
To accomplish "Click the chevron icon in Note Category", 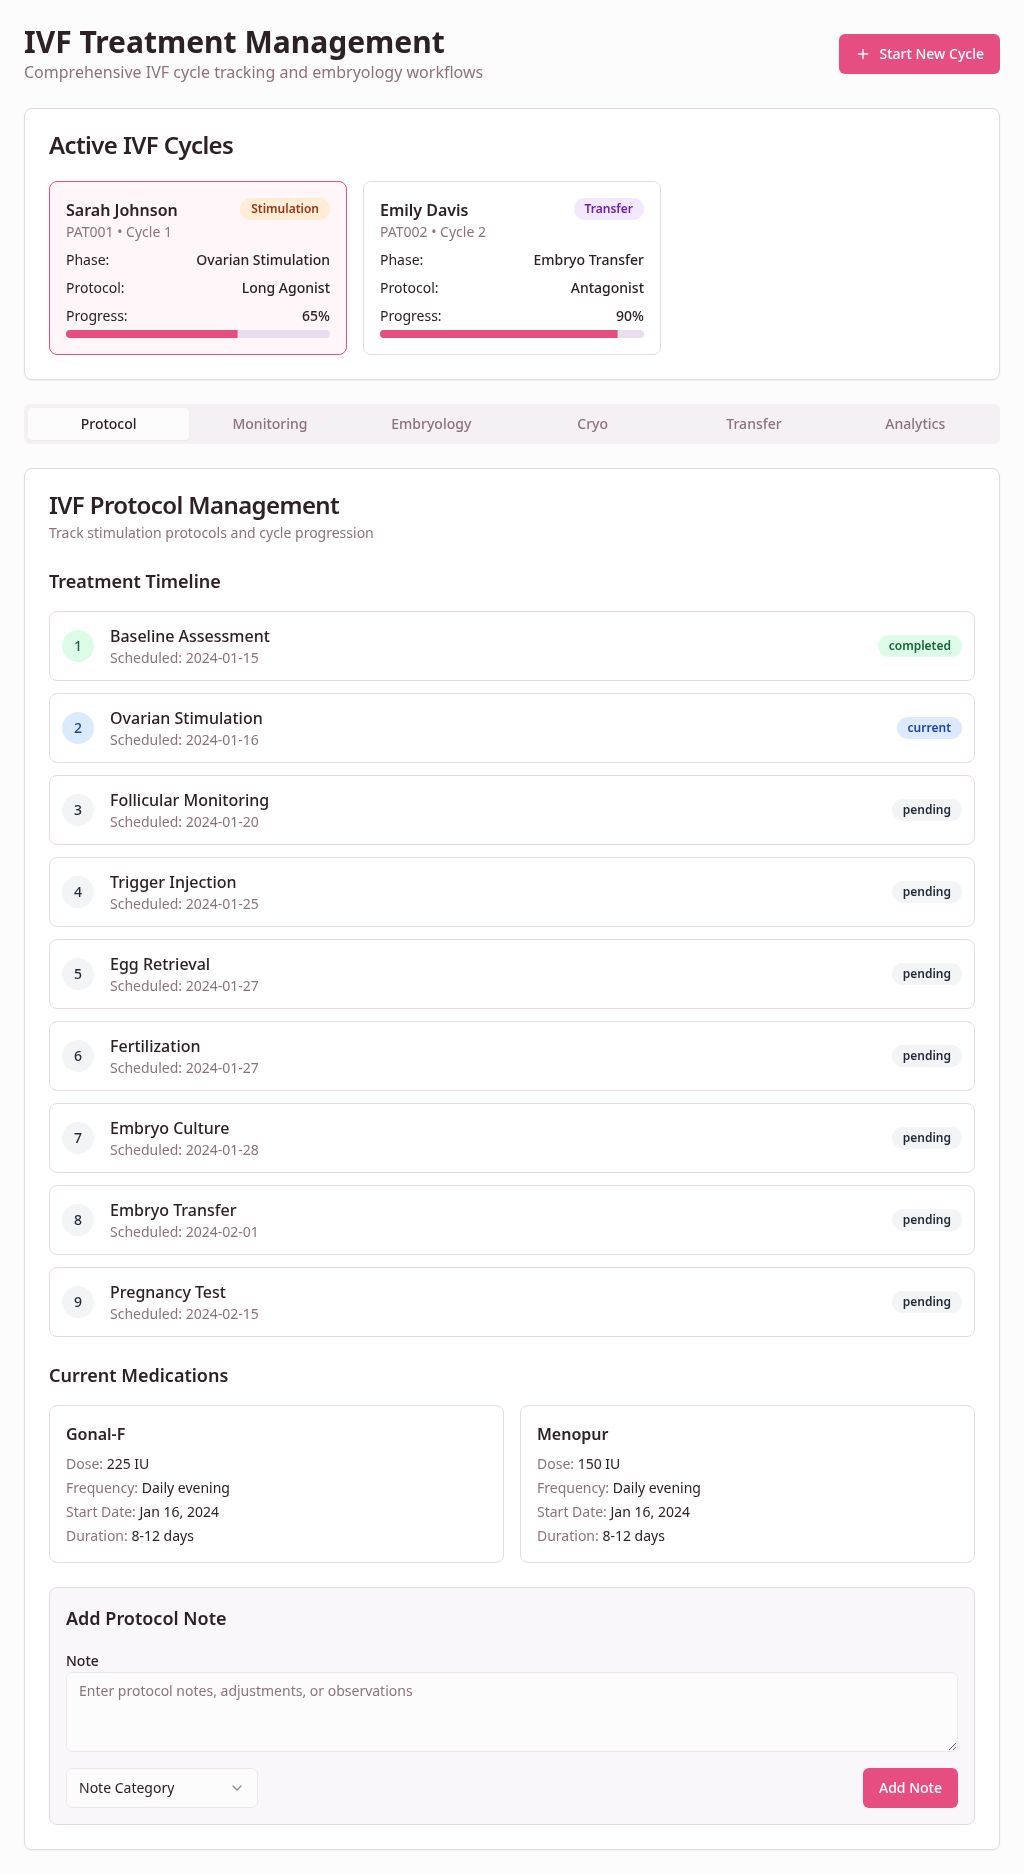I will (237, 1788).
